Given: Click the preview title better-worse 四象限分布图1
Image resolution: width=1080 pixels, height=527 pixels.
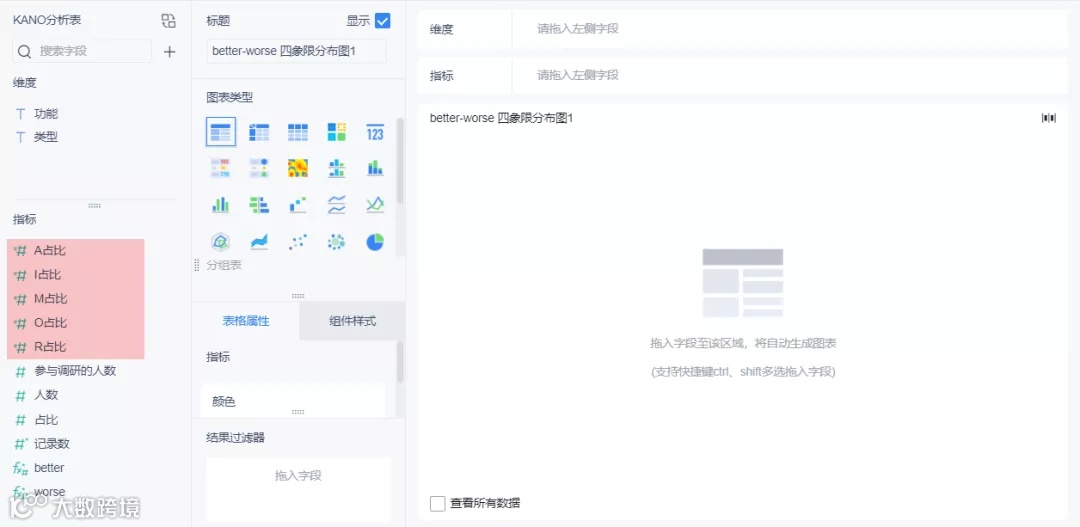Looking at the screenshot, I should (501, 118).
